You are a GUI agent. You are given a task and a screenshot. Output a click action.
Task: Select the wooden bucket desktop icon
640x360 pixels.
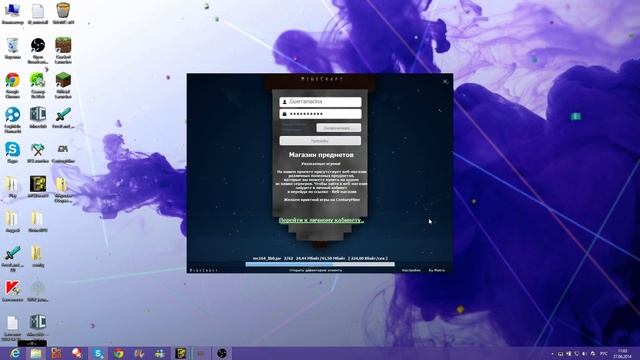[63, 13]
